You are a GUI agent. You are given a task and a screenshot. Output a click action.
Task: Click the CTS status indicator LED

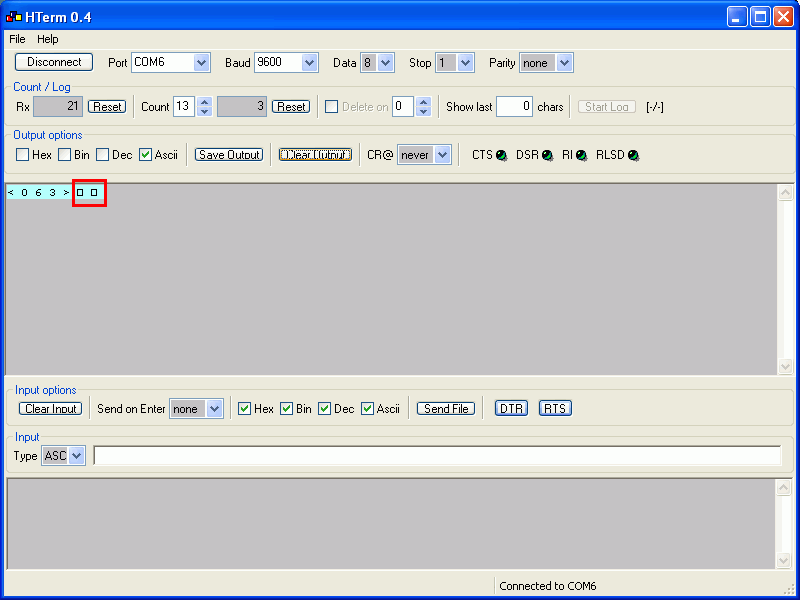502,155
